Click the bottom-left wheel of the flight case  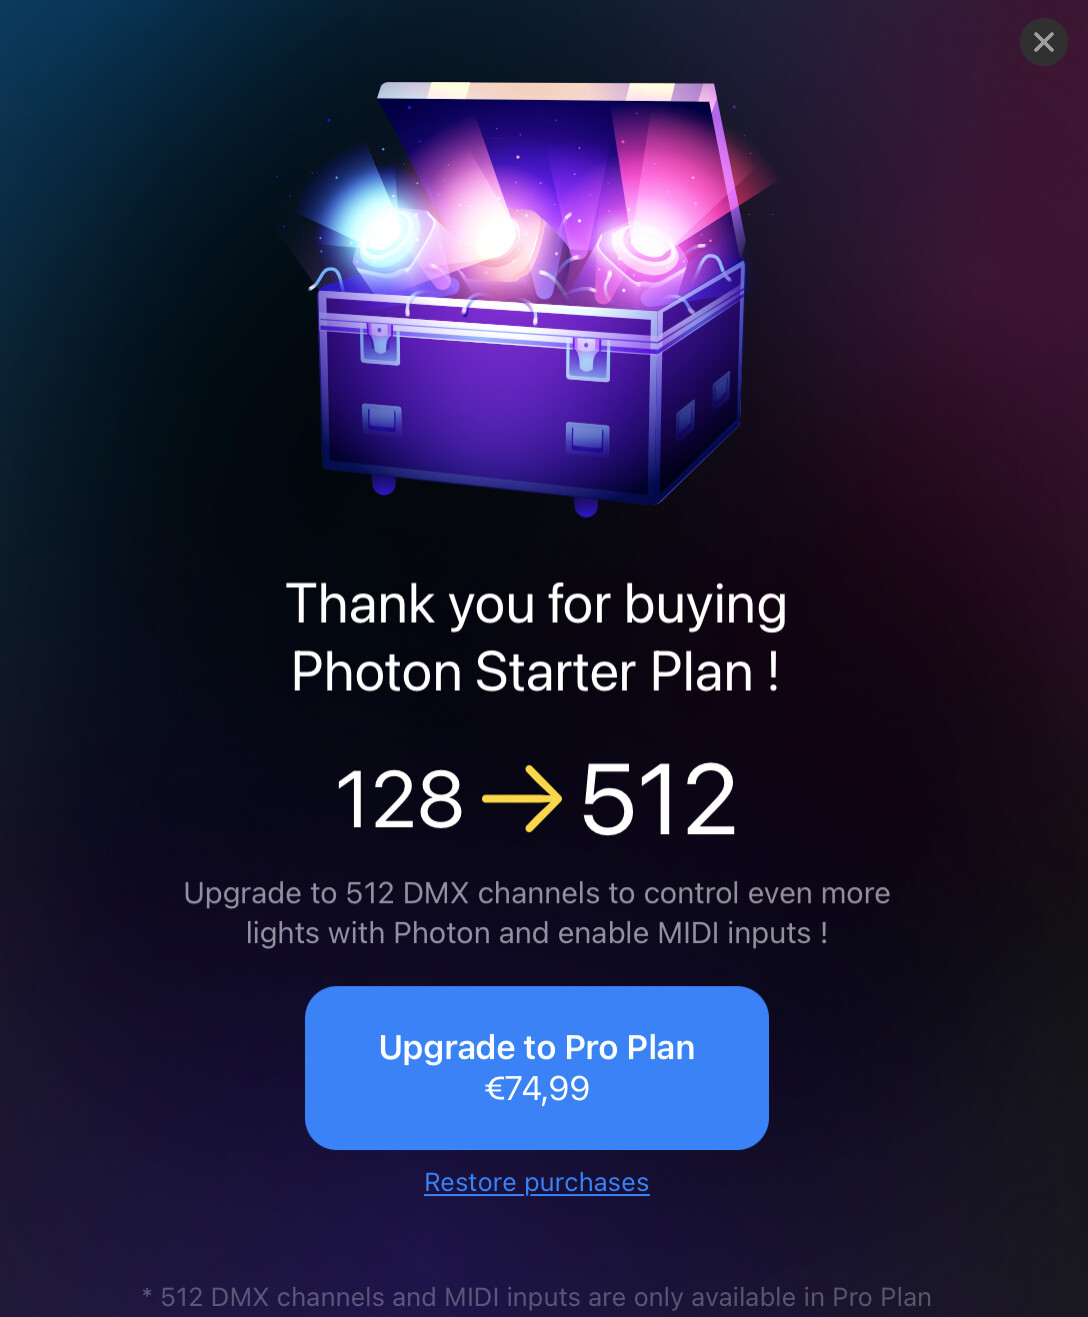point(384,485)
